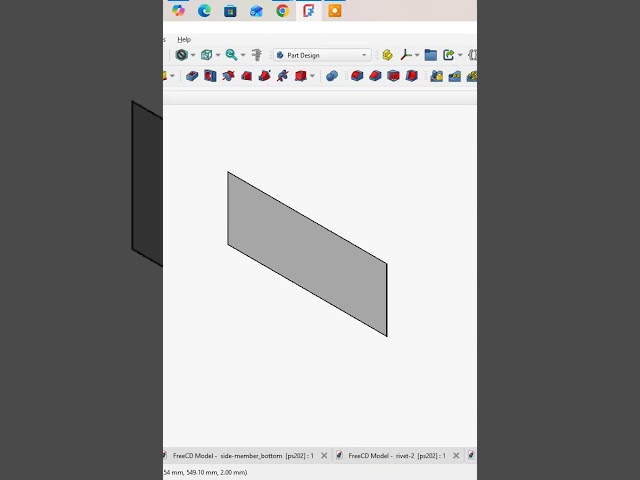
Task: Click the axis cross coordinate icon
Action: point(406,55)
